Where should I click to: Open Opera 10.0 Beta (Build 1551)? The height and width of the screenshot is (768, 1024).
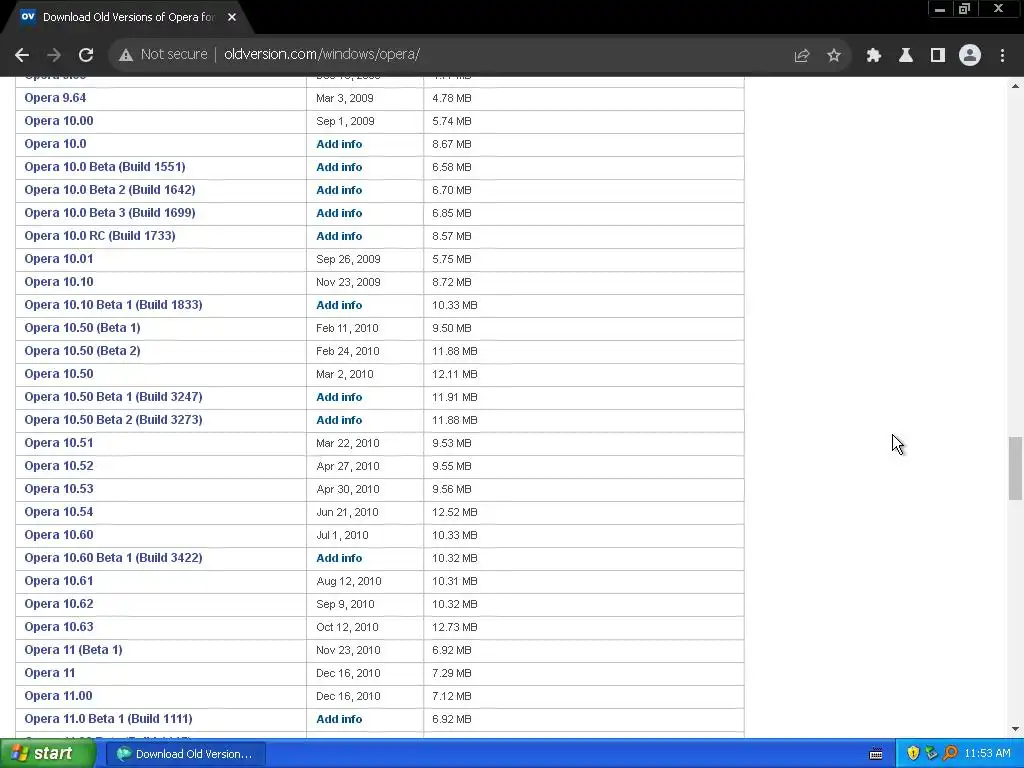click(x=105, y=167)
